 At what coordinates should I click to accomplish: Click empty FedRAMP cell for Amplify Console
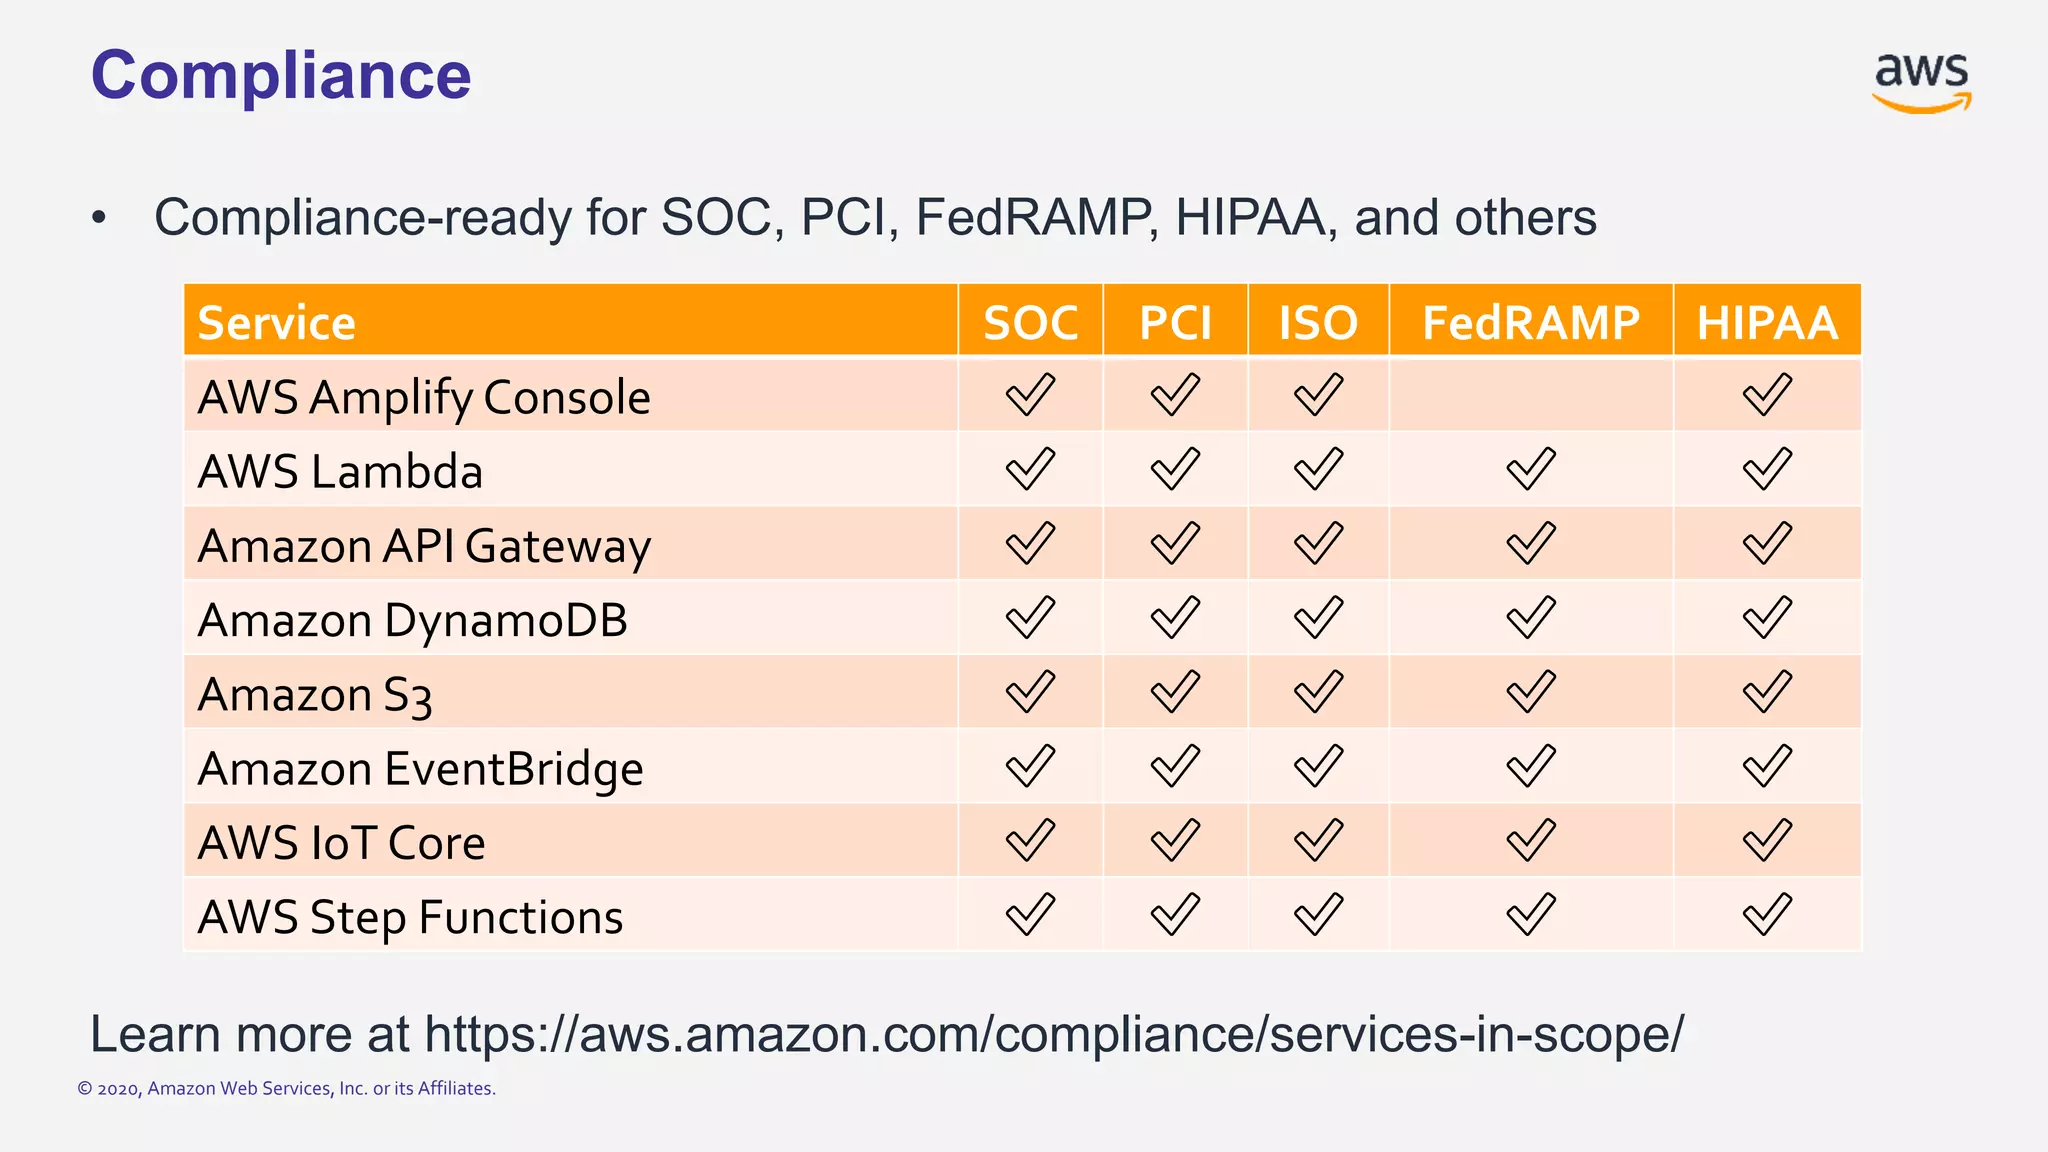[x=1531, y=395]
